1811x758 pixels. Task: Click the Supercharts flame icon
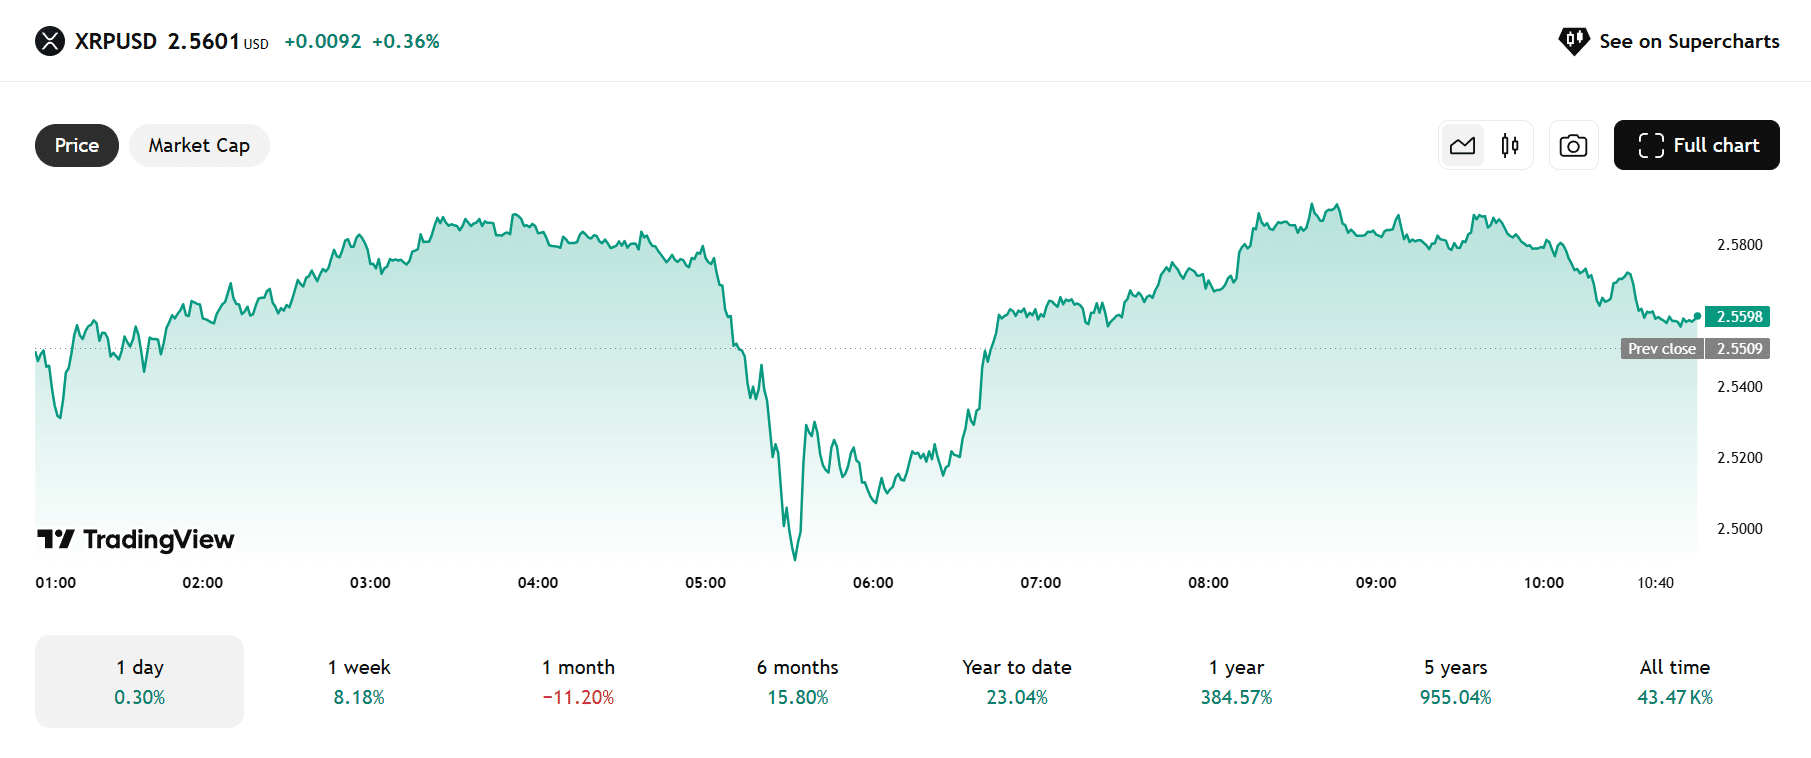point(1572,41)
